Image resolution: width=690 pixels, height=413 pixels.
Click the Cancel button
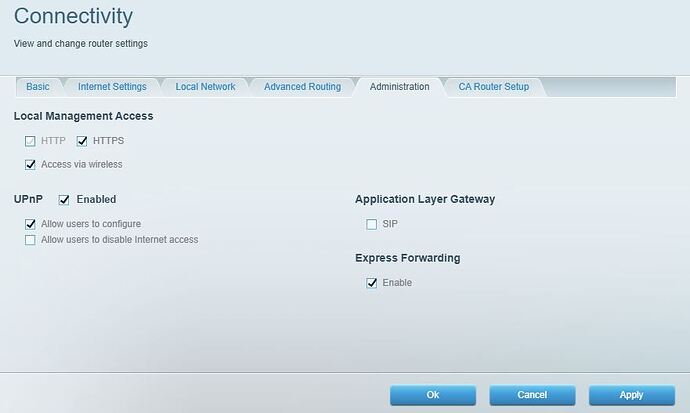pos(532,395)
